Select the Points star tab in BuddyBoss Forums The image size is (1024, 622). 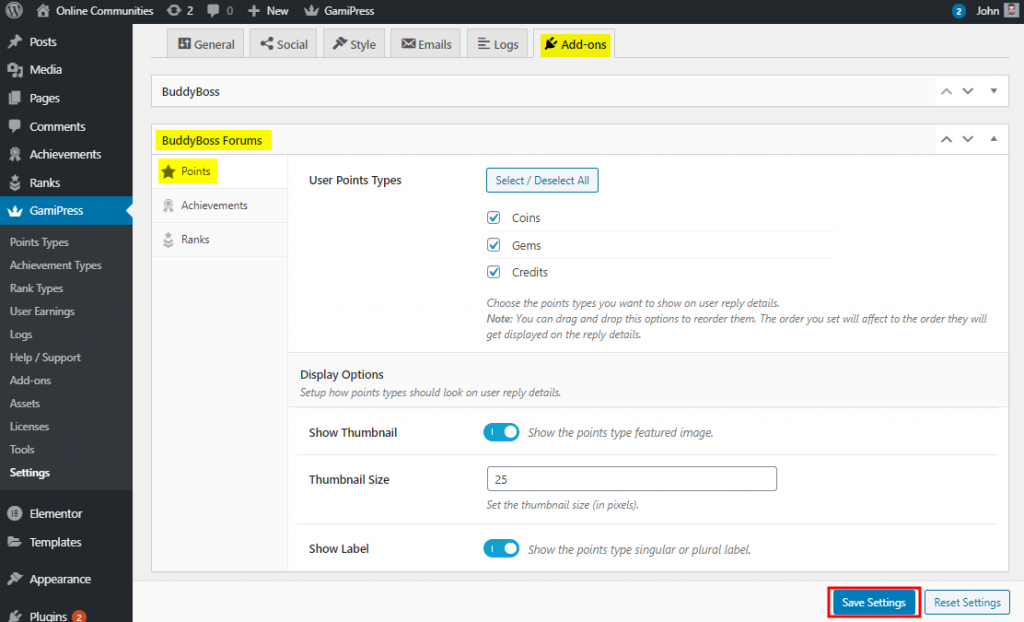click(187, 171)
